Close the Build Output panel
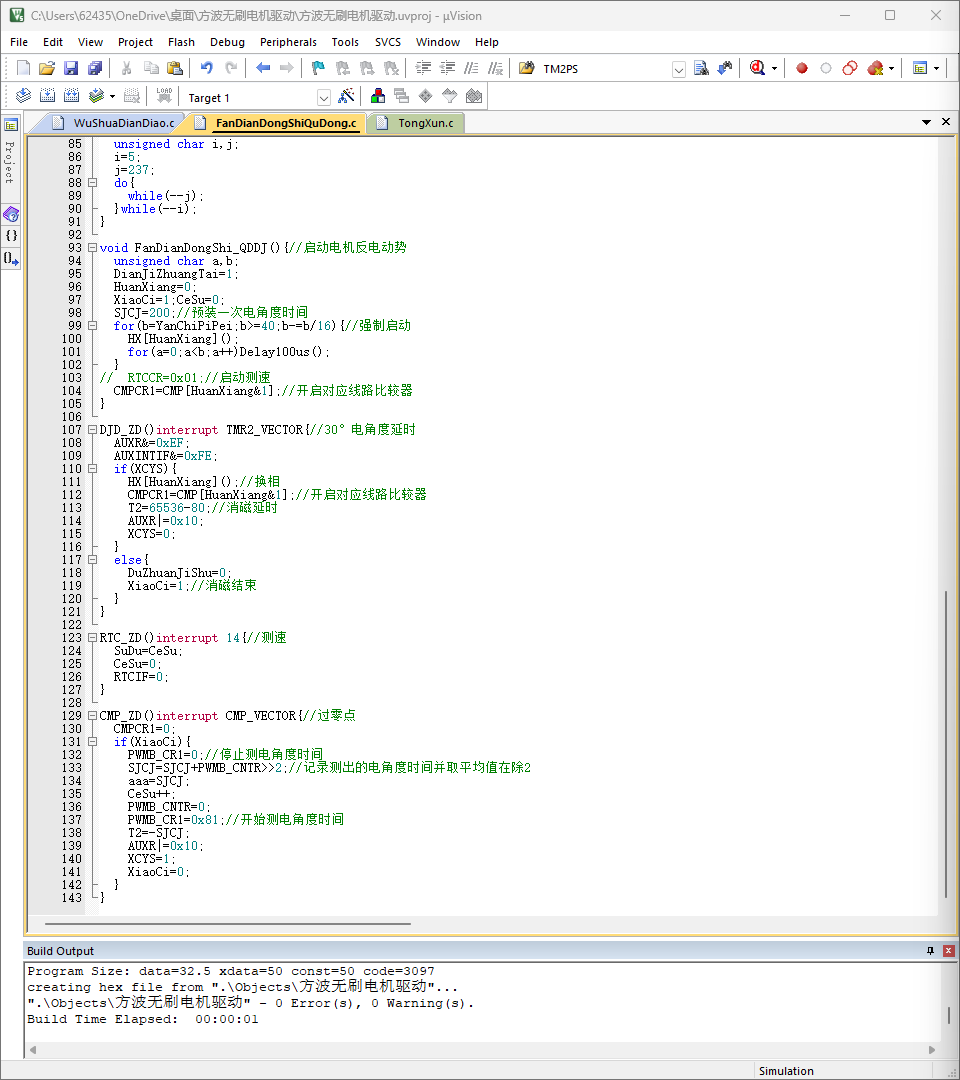The height and width of the screenshot is (1080, 960). click(x=948, y=951)
